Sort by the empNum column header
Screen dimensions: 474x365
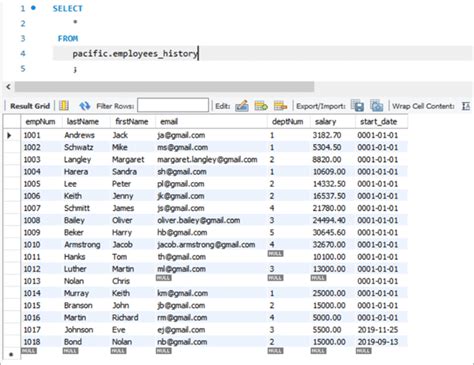41,122
